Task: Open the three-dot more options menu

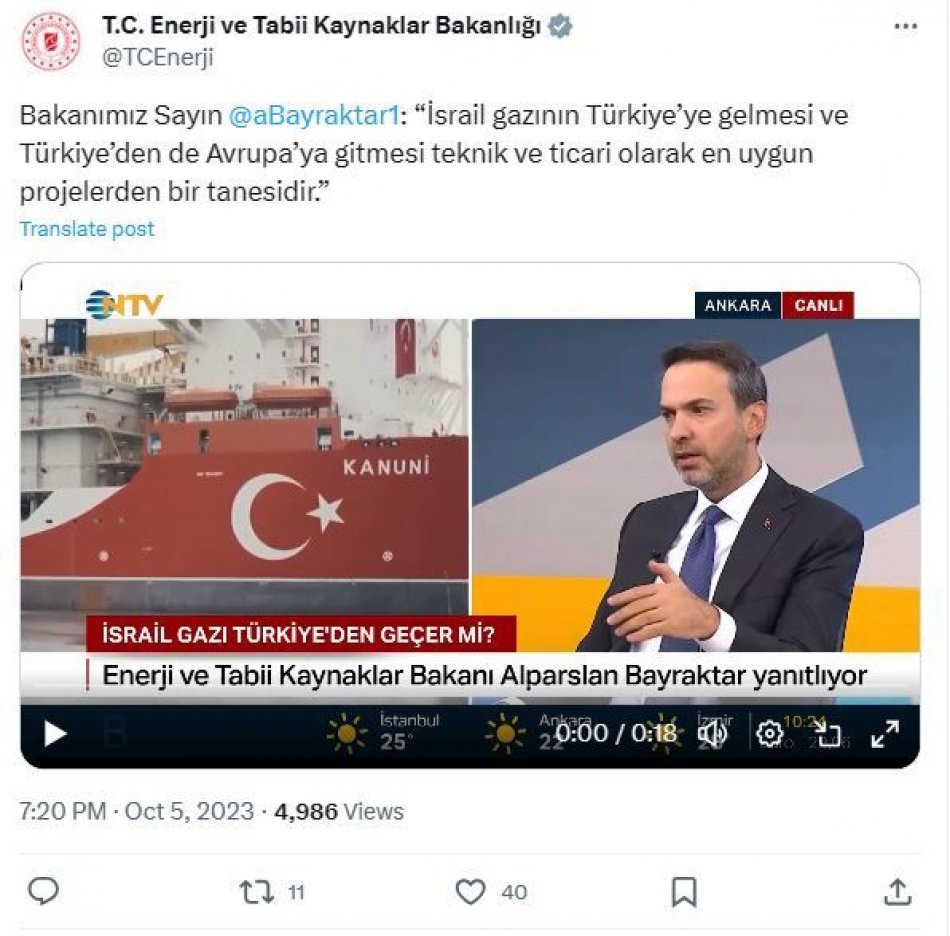Action: tap(905, 27)
